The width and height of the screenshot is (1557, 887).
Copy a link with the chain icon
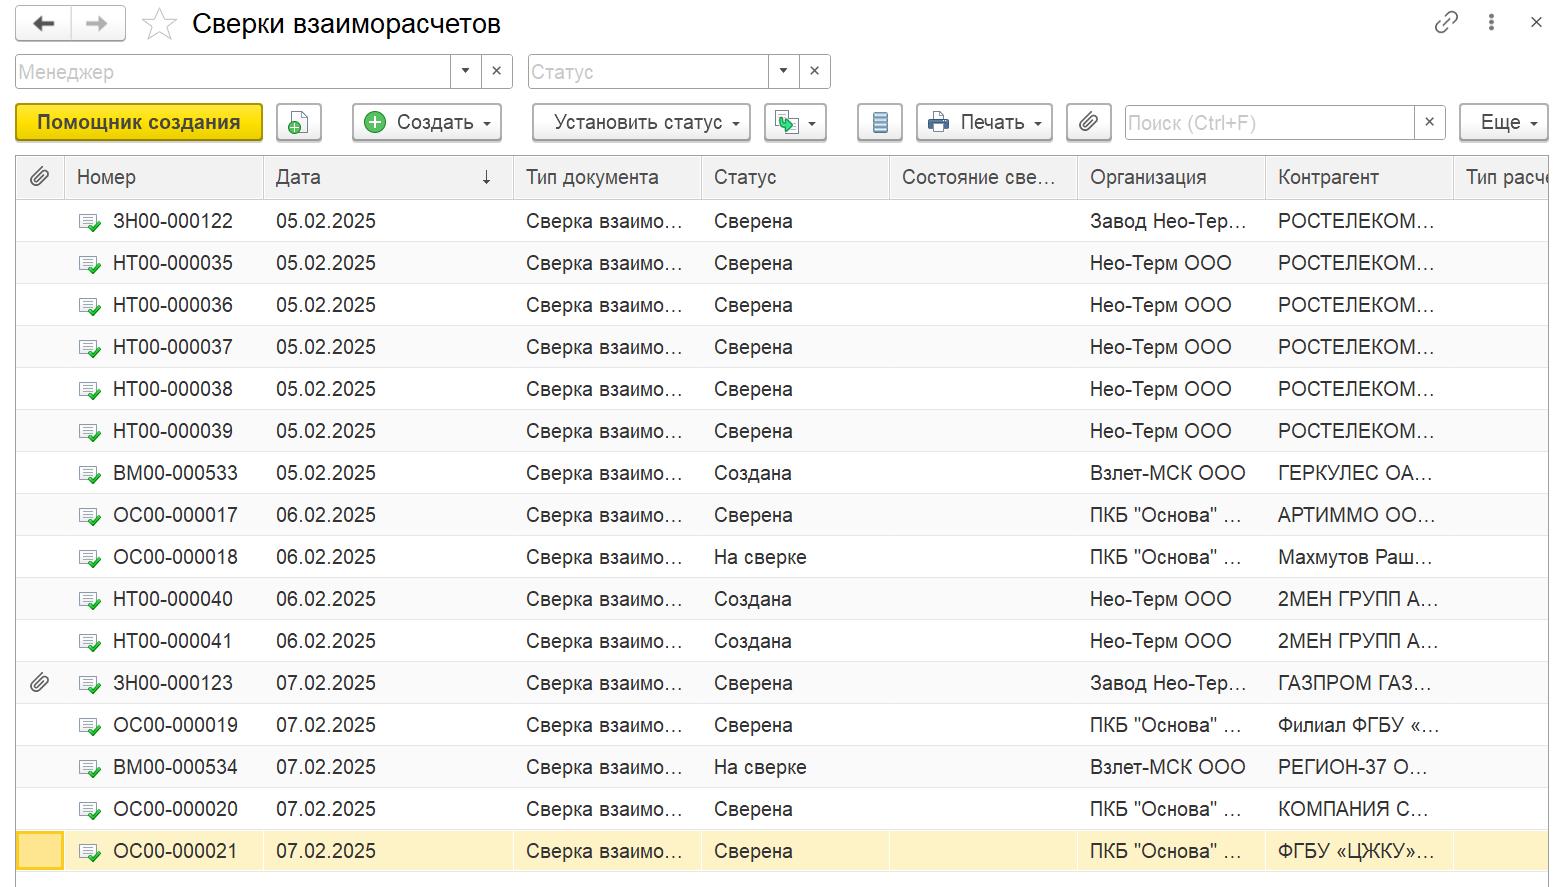(x=1446, y=22)
